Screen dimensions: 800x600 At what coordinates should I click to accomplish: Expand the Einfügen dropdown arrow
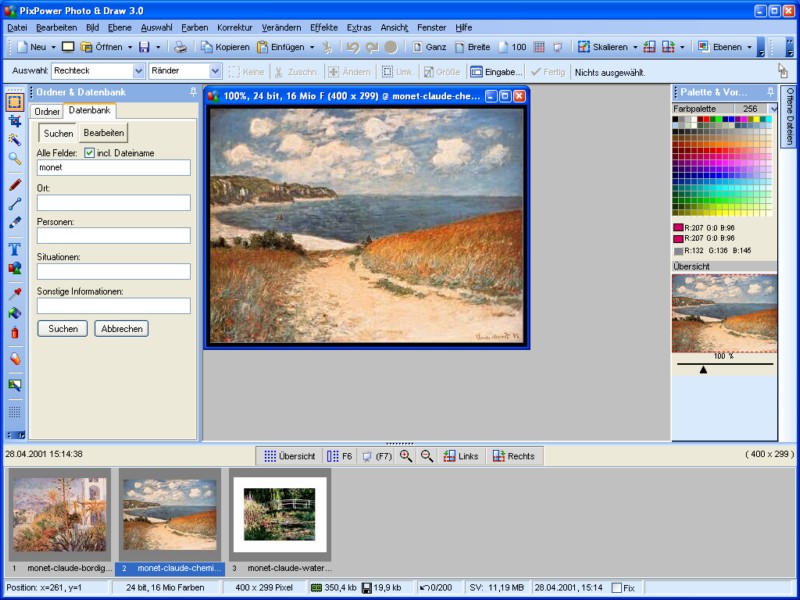click(312, 47)
